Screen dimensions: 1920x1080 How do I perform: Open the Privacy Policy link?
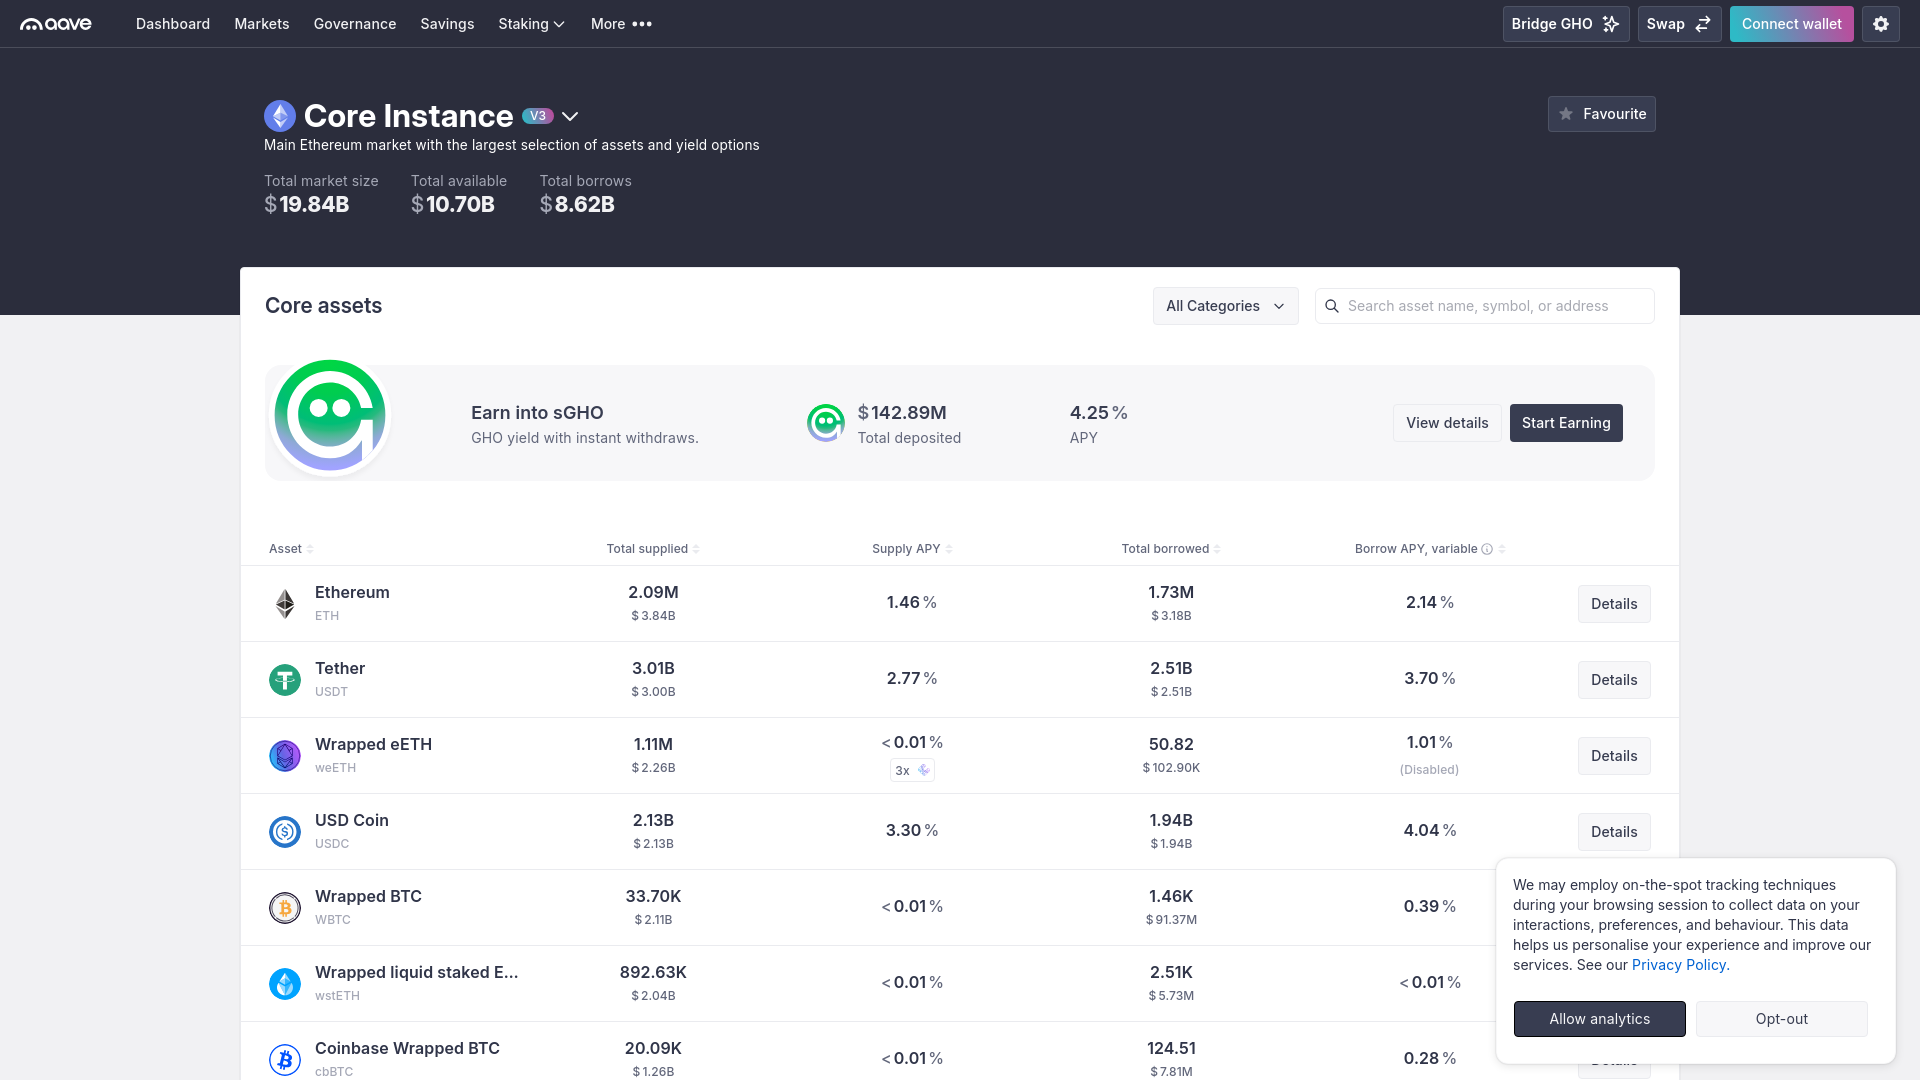tap(1681, 965)
